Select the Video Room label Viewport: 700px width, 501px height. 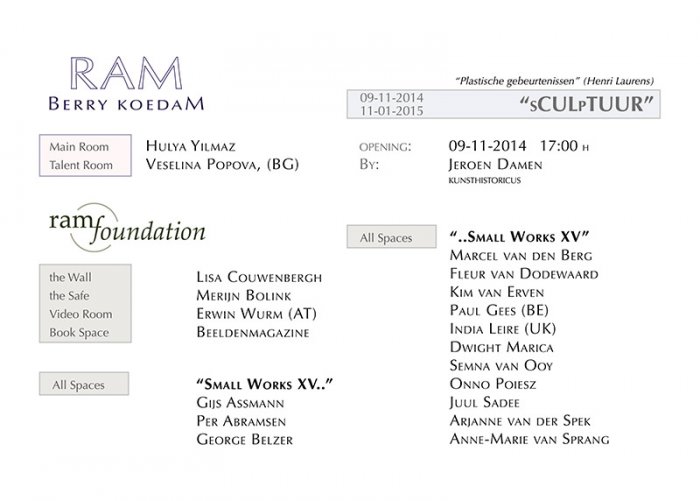click(81, 314)
